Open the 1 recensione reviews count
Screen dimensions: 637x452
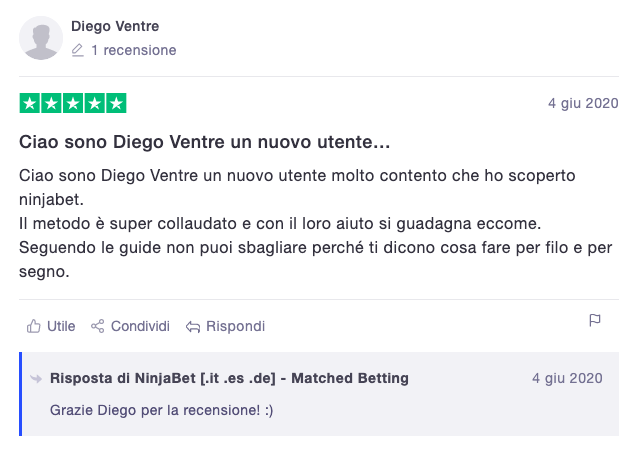[x=134, y=50]
